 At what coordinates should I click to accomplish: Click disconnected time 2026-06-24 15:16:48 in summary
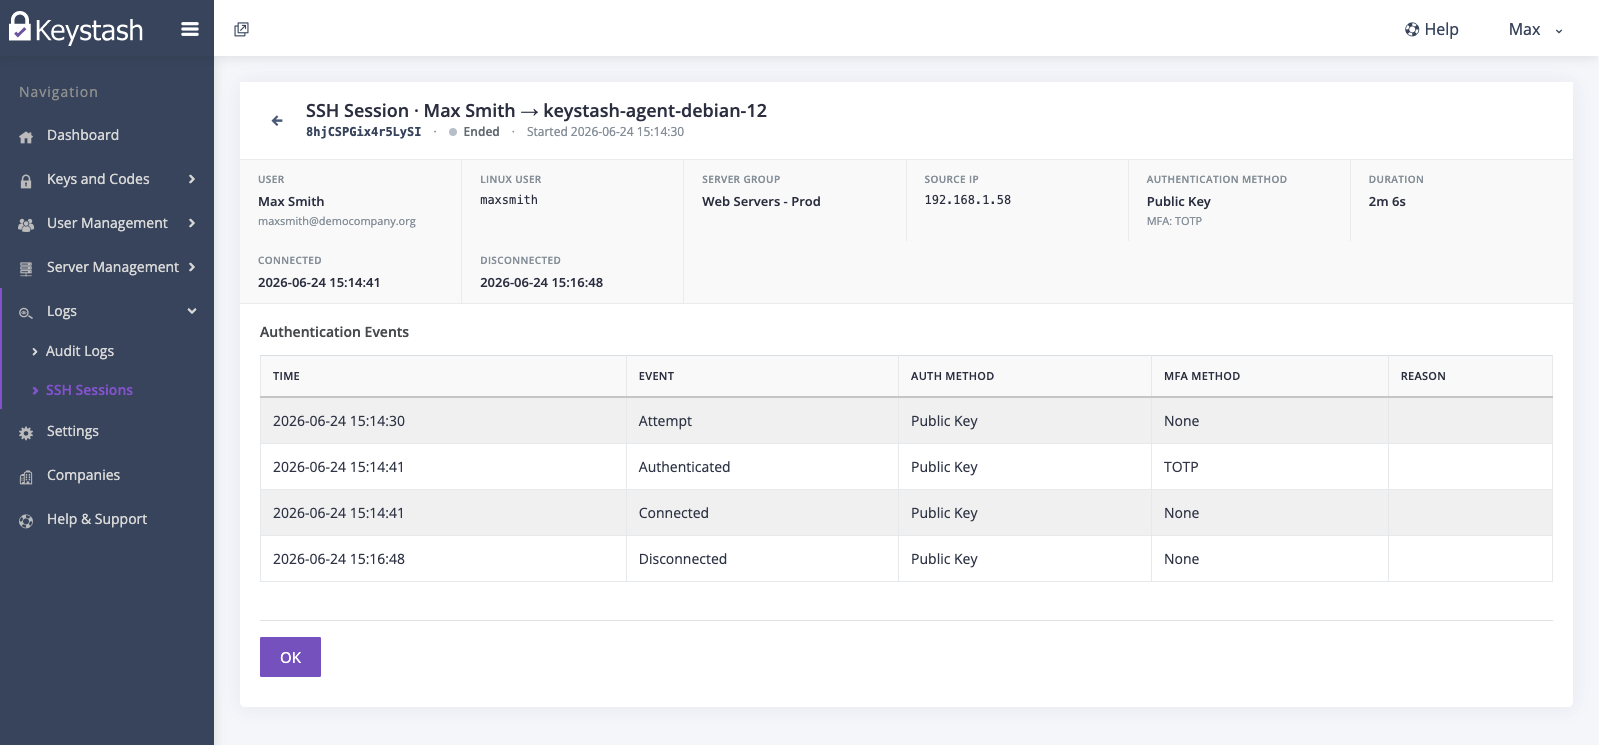click(541, 282)
